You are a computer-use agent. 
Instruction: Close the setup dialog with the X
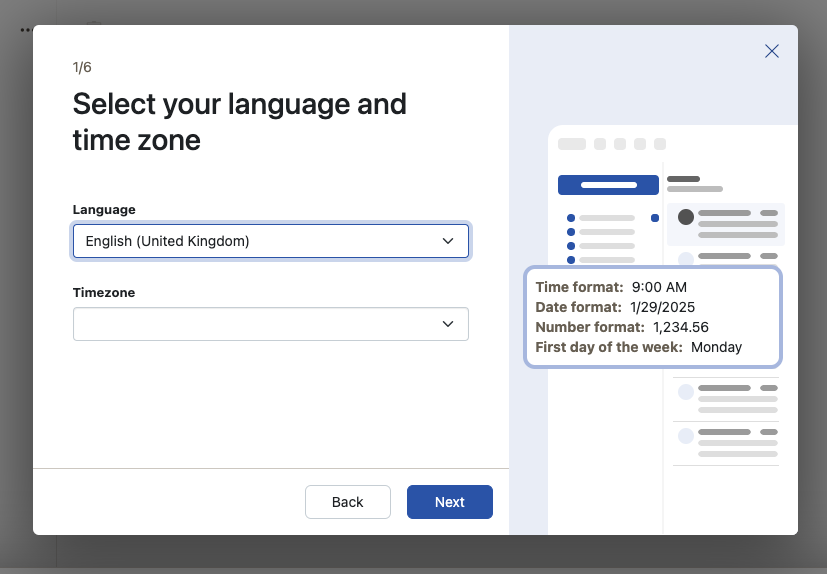(771, 51)
